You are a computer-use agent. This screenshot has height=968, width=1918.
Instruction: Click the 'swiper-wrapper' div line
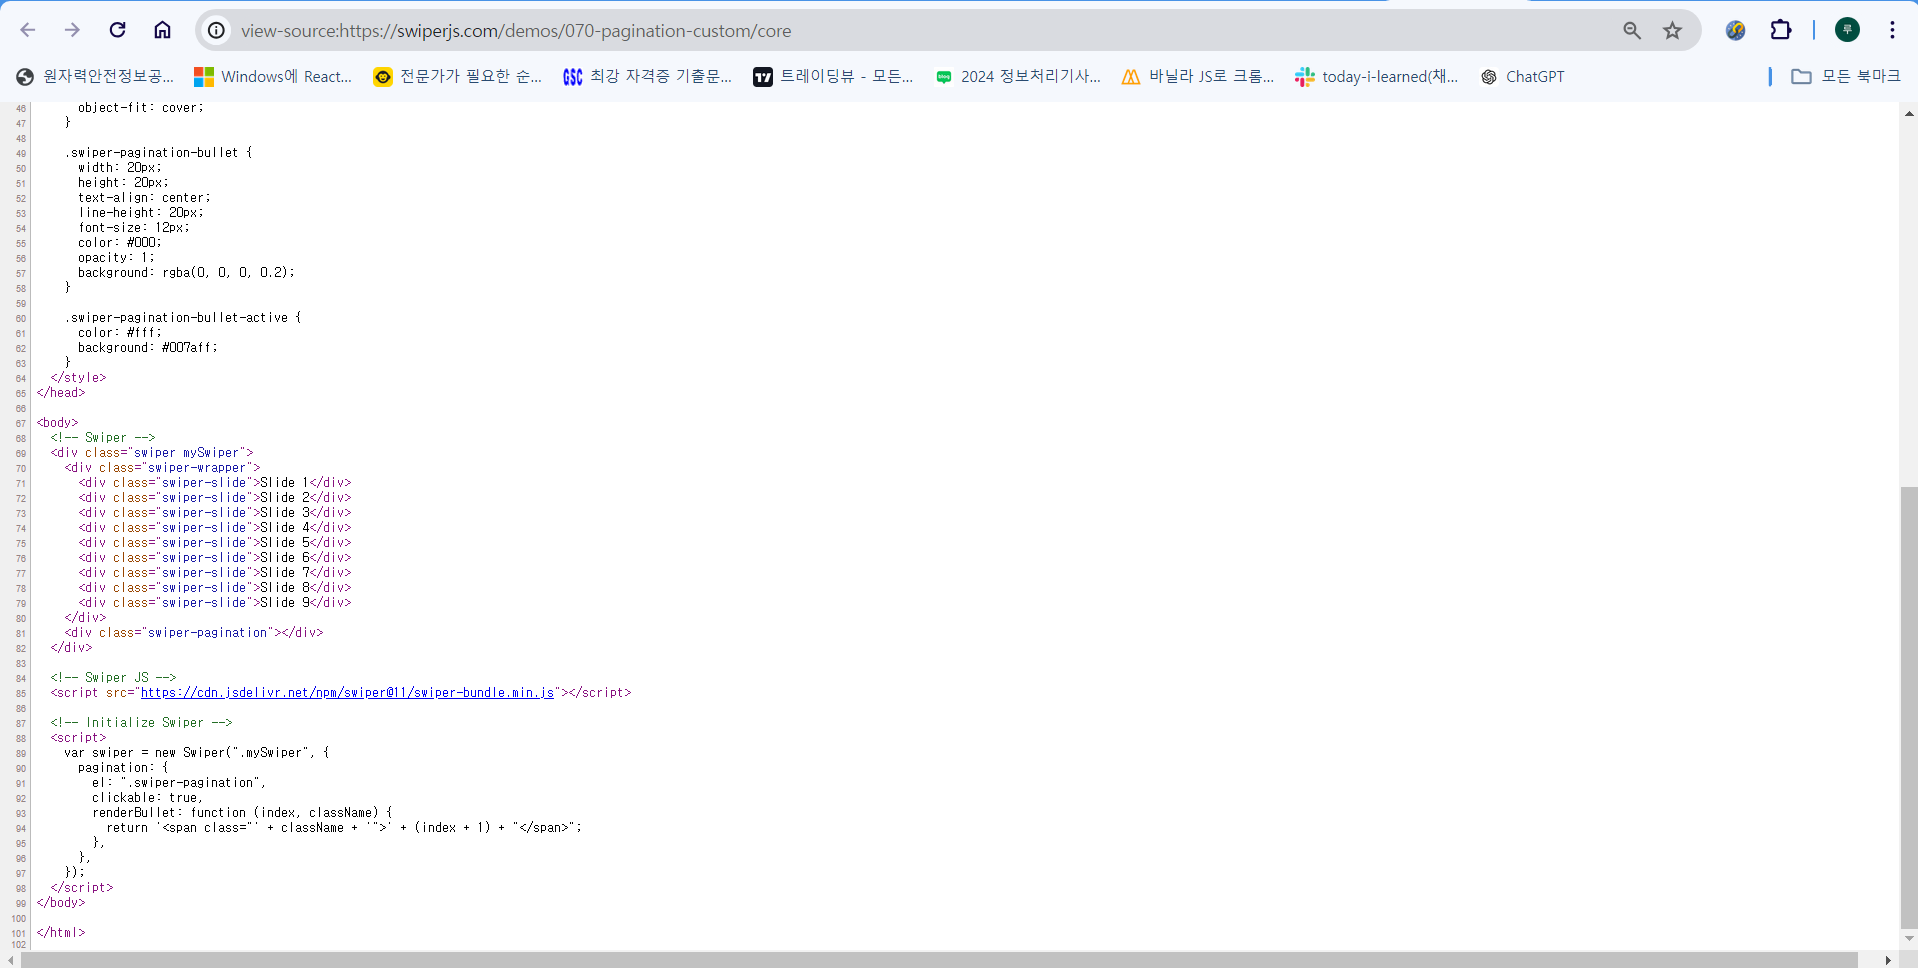162,467
